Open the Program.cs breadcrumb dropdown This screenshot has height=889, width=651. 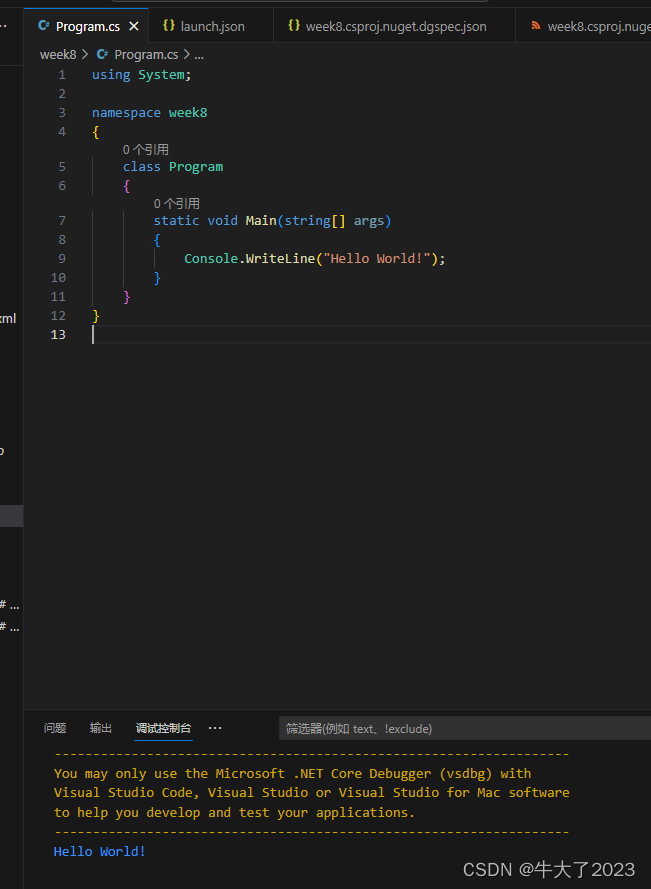click(146, 55)
